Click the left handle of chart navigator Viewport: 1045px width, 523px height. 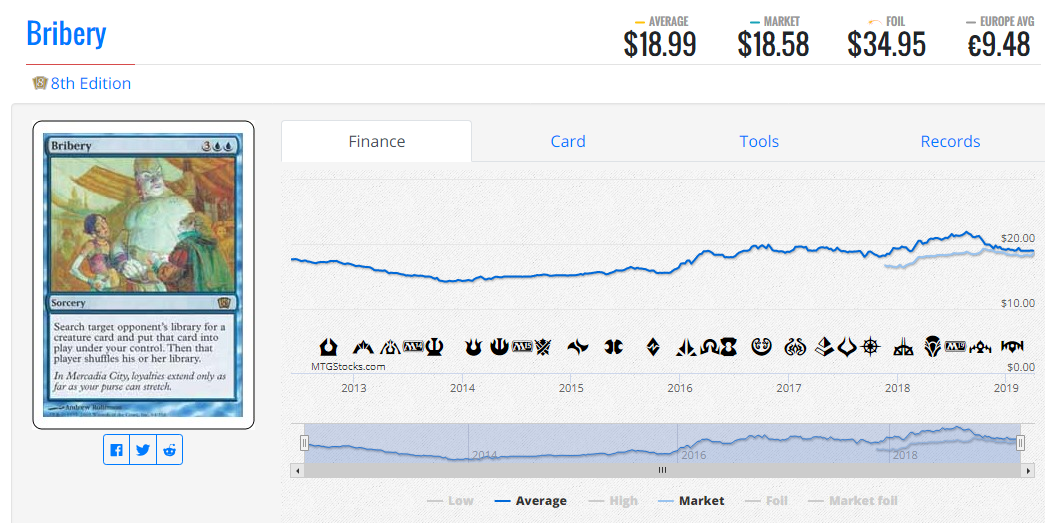tap(305, 443)
